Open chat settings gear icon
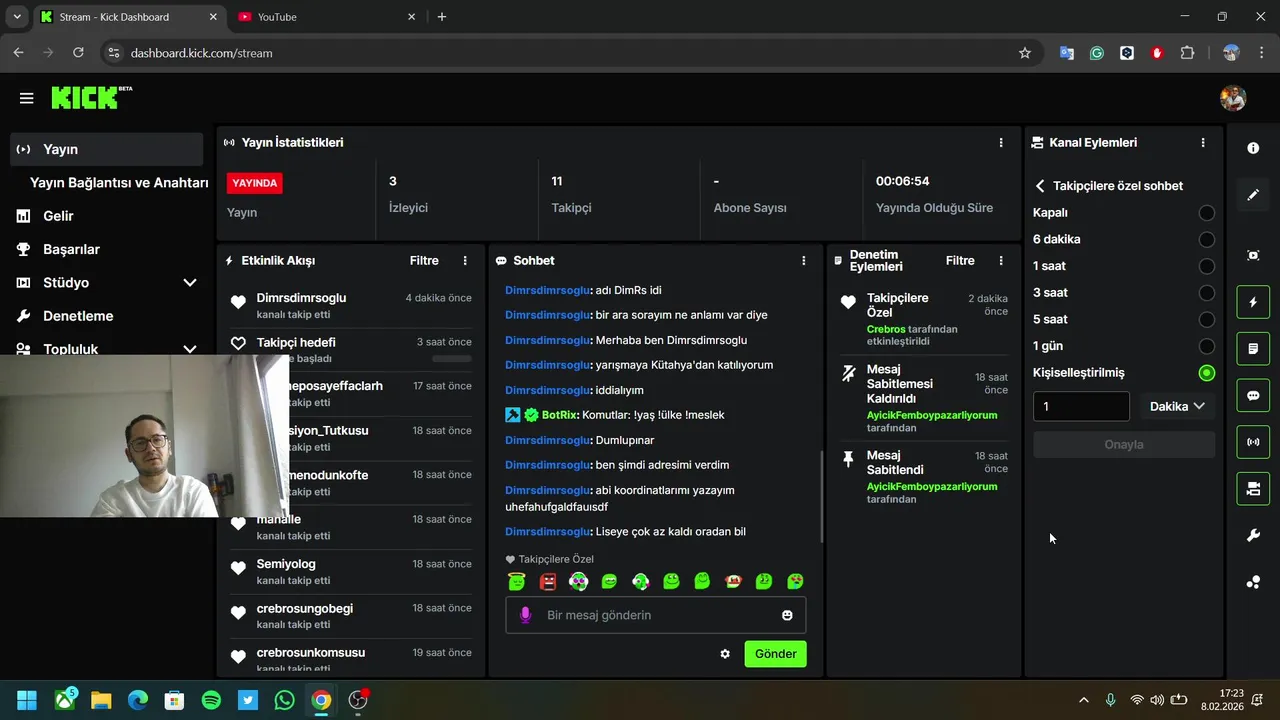1280x720 pixels. 725,654
